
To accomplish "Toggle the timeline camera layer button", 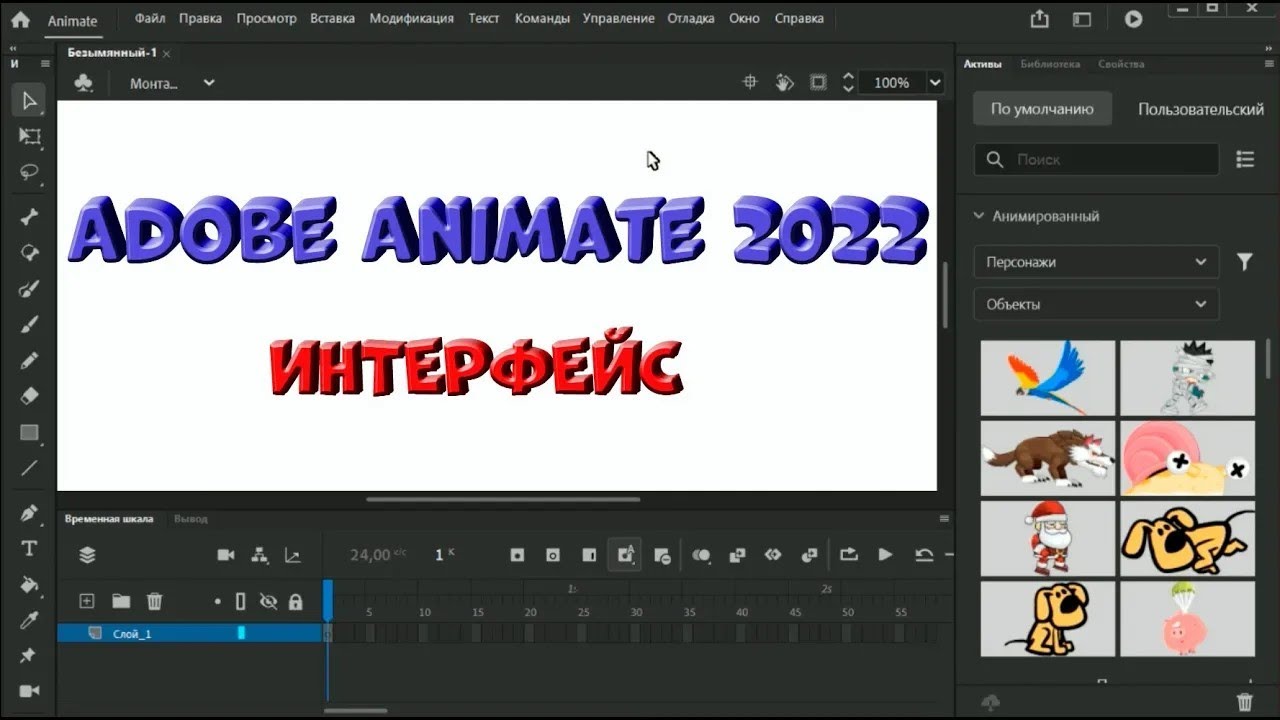I will point(226,554).
